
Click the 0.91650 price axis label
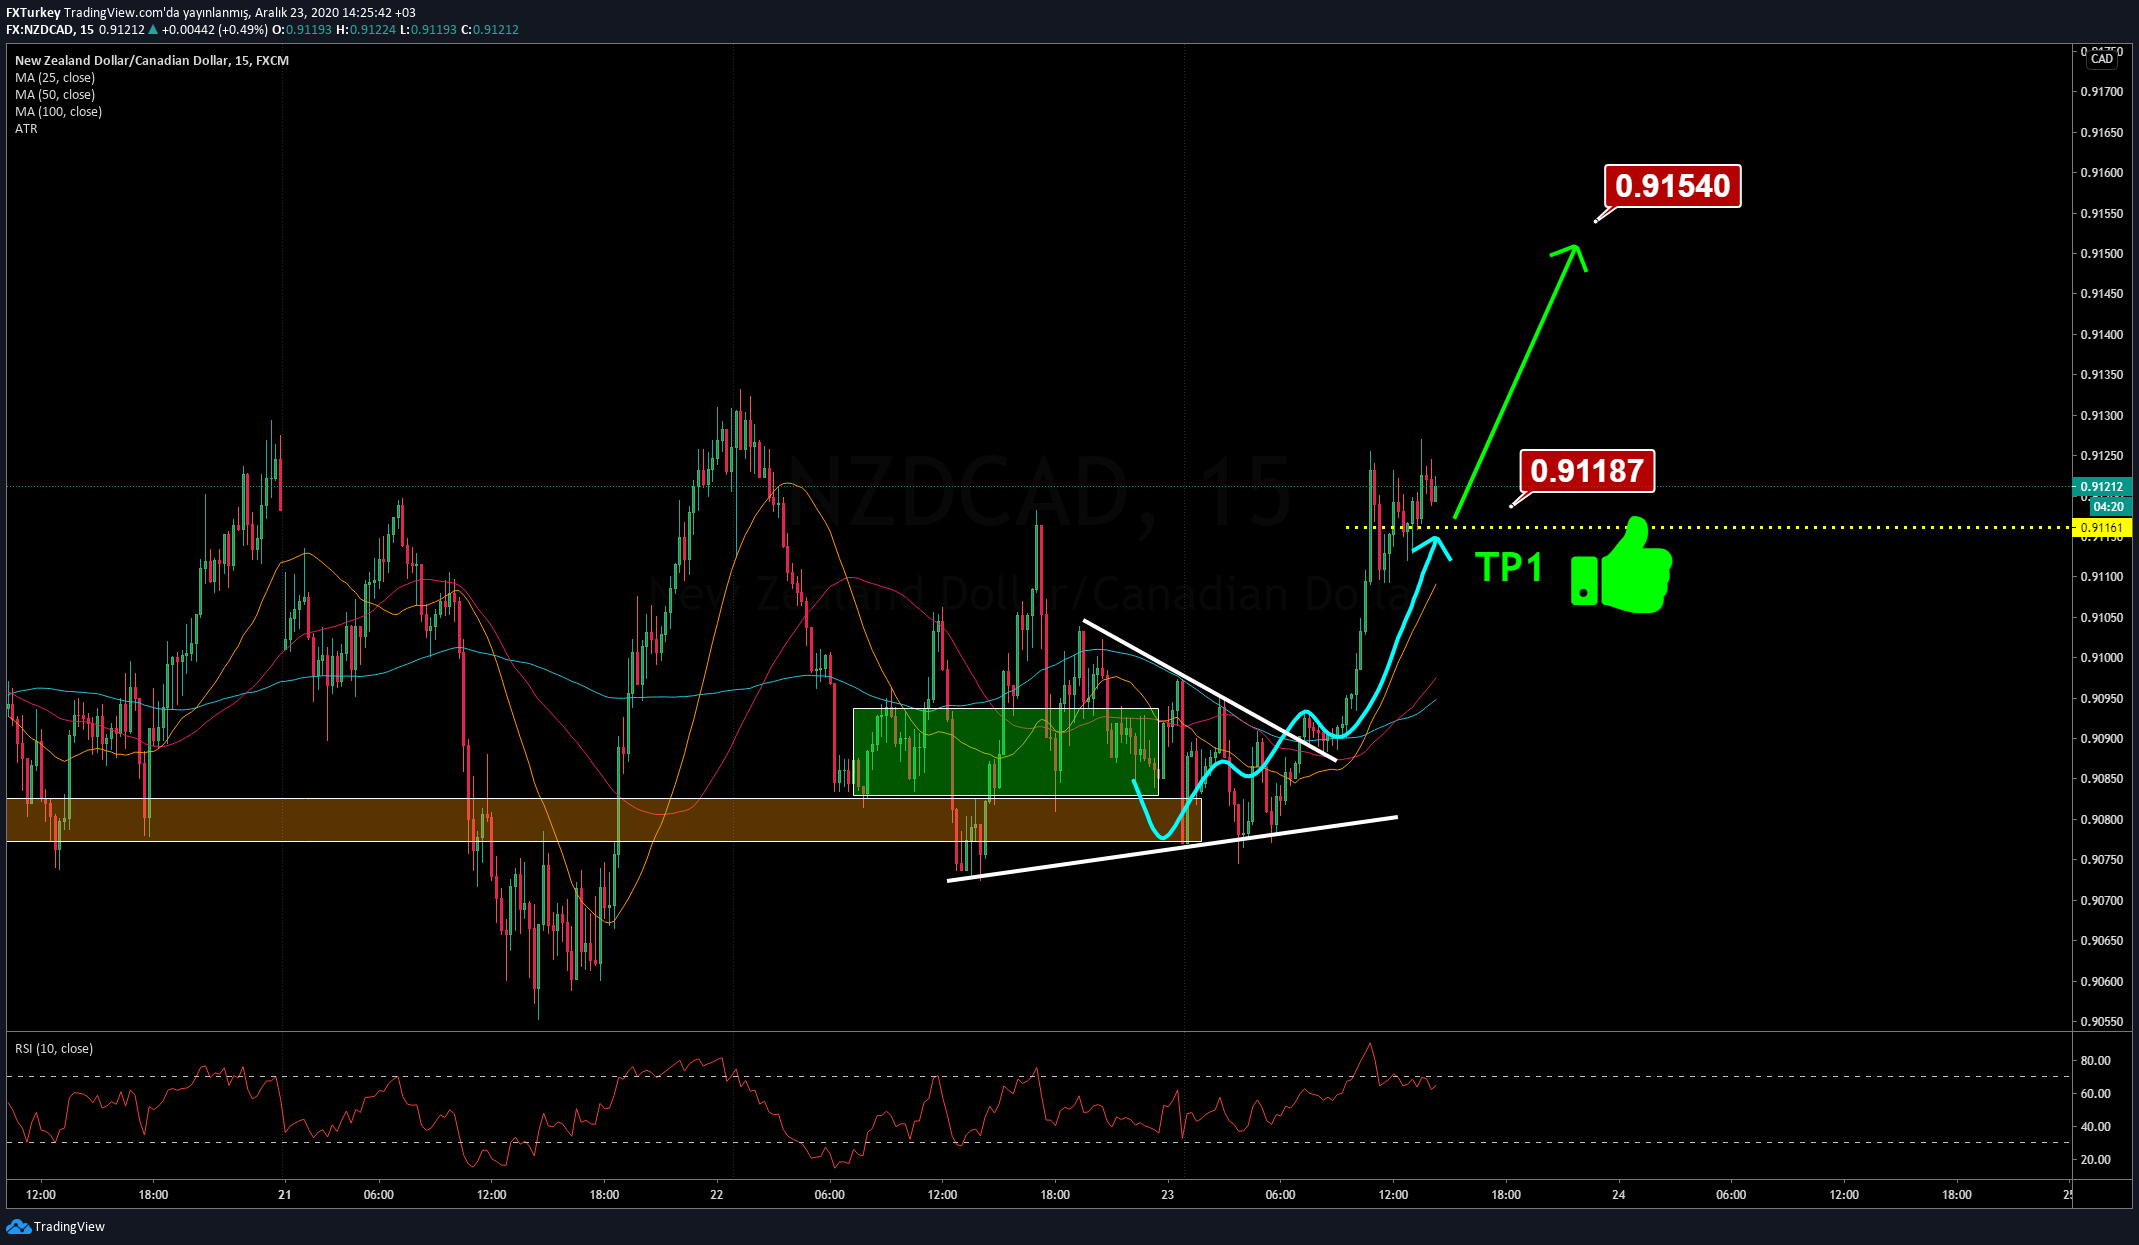pos(2102,133)
